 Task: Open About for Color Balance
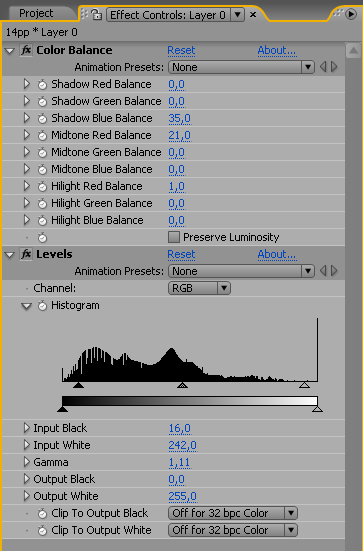coord(277,50)
